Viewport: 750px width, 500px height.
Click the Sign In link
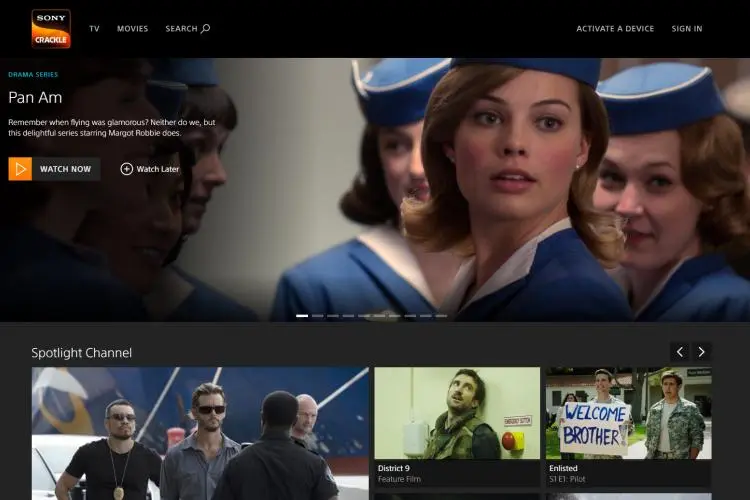coord(687,29)
